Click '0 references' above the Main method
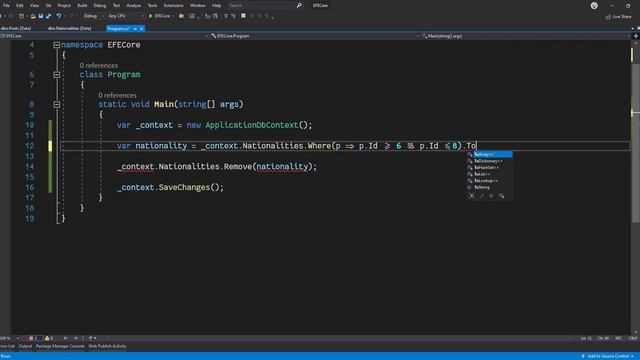This screenshot has width=640, height=360. tap(117, 95)
